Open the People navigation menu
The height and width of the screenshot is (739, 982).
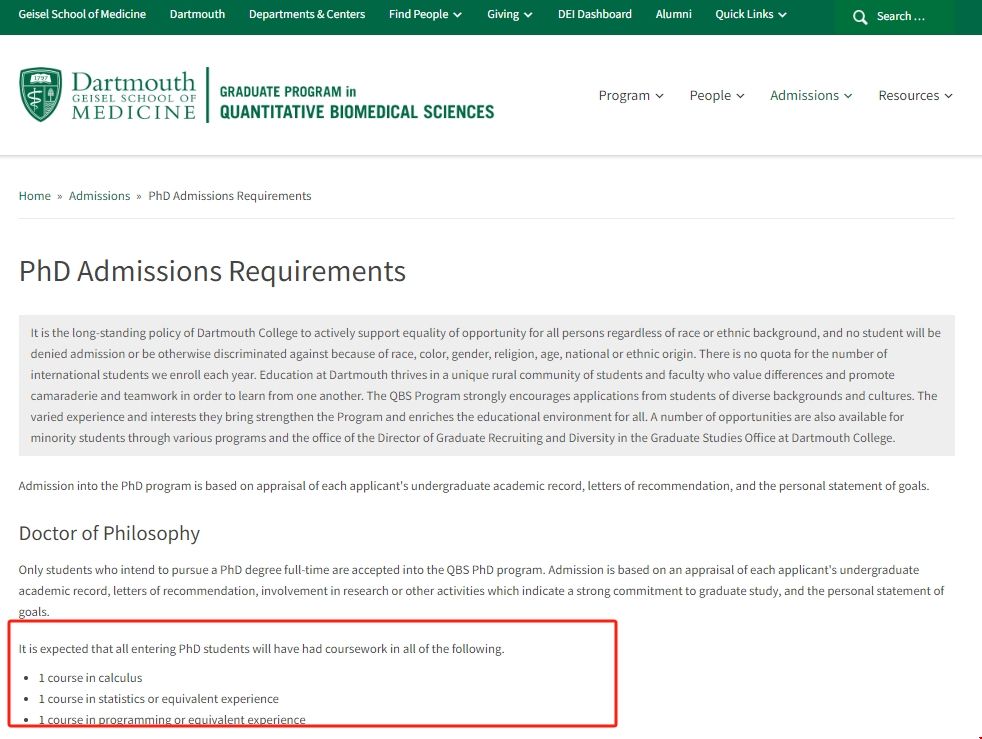click(x=717, y=95)
